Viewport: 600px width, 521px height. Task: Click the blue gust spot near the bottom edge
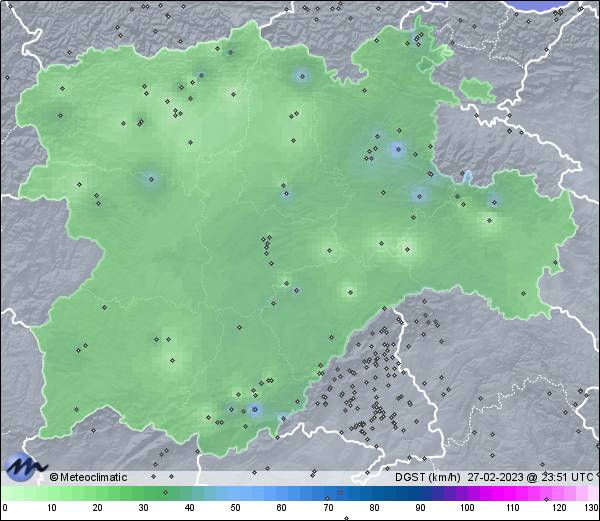click(x=254, y=409)
